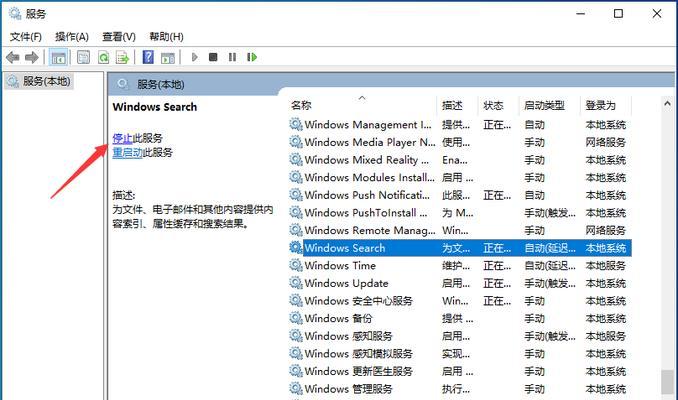Select the Windows Management I... service row
Screen dimensions: 678x400
tap(460, 125)
